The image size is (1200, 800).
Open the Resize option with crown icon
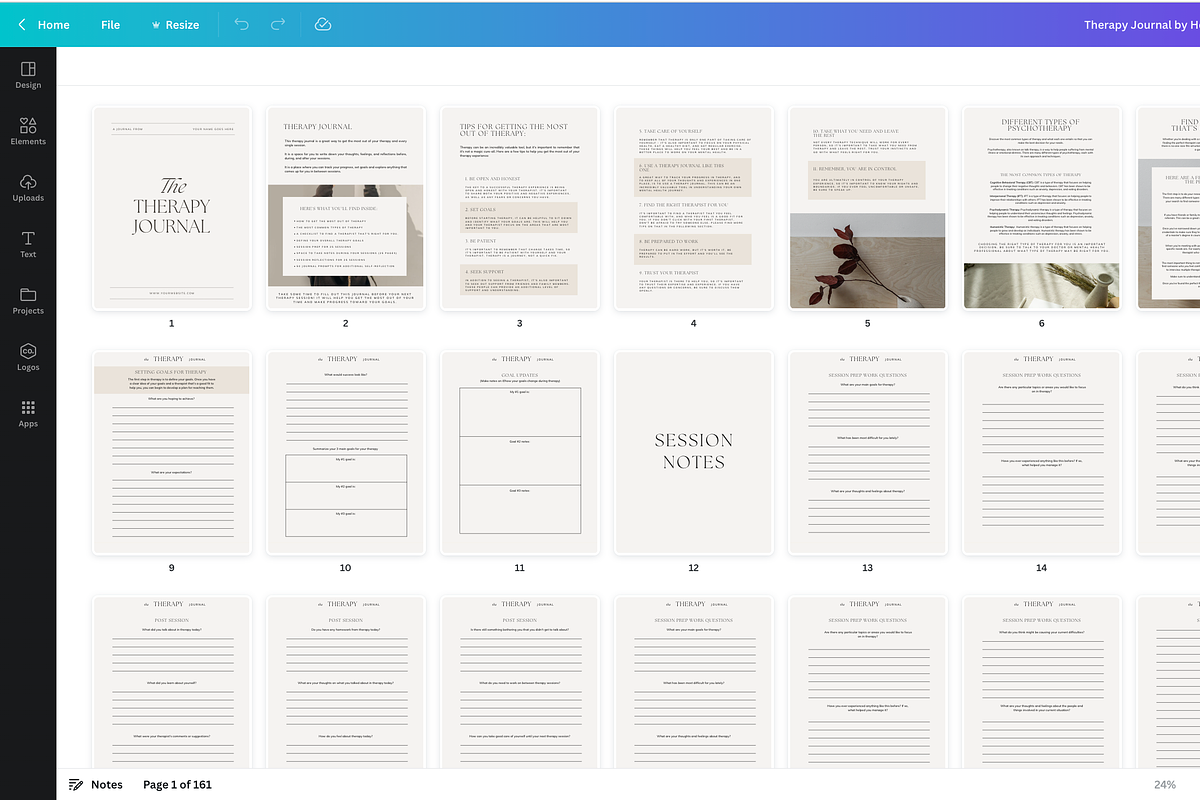tap(175, 25)
